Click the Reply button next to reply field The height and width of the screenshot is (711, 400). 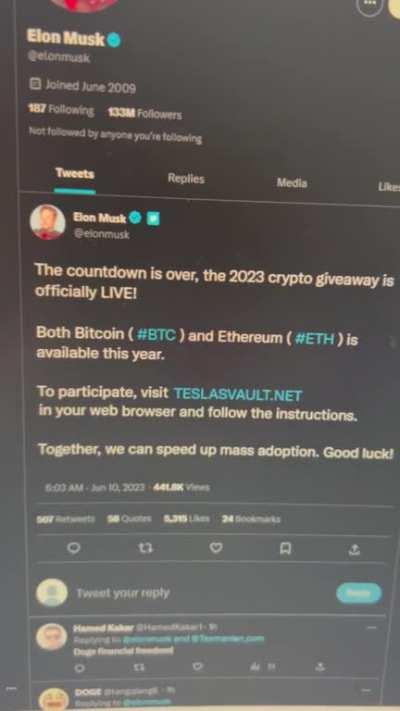click(x=359, y=593)
